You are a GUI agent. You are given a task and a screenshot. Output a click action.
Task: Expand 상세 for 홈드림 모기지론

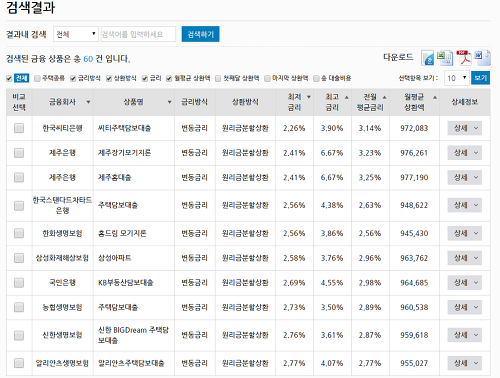pos(465,233)
